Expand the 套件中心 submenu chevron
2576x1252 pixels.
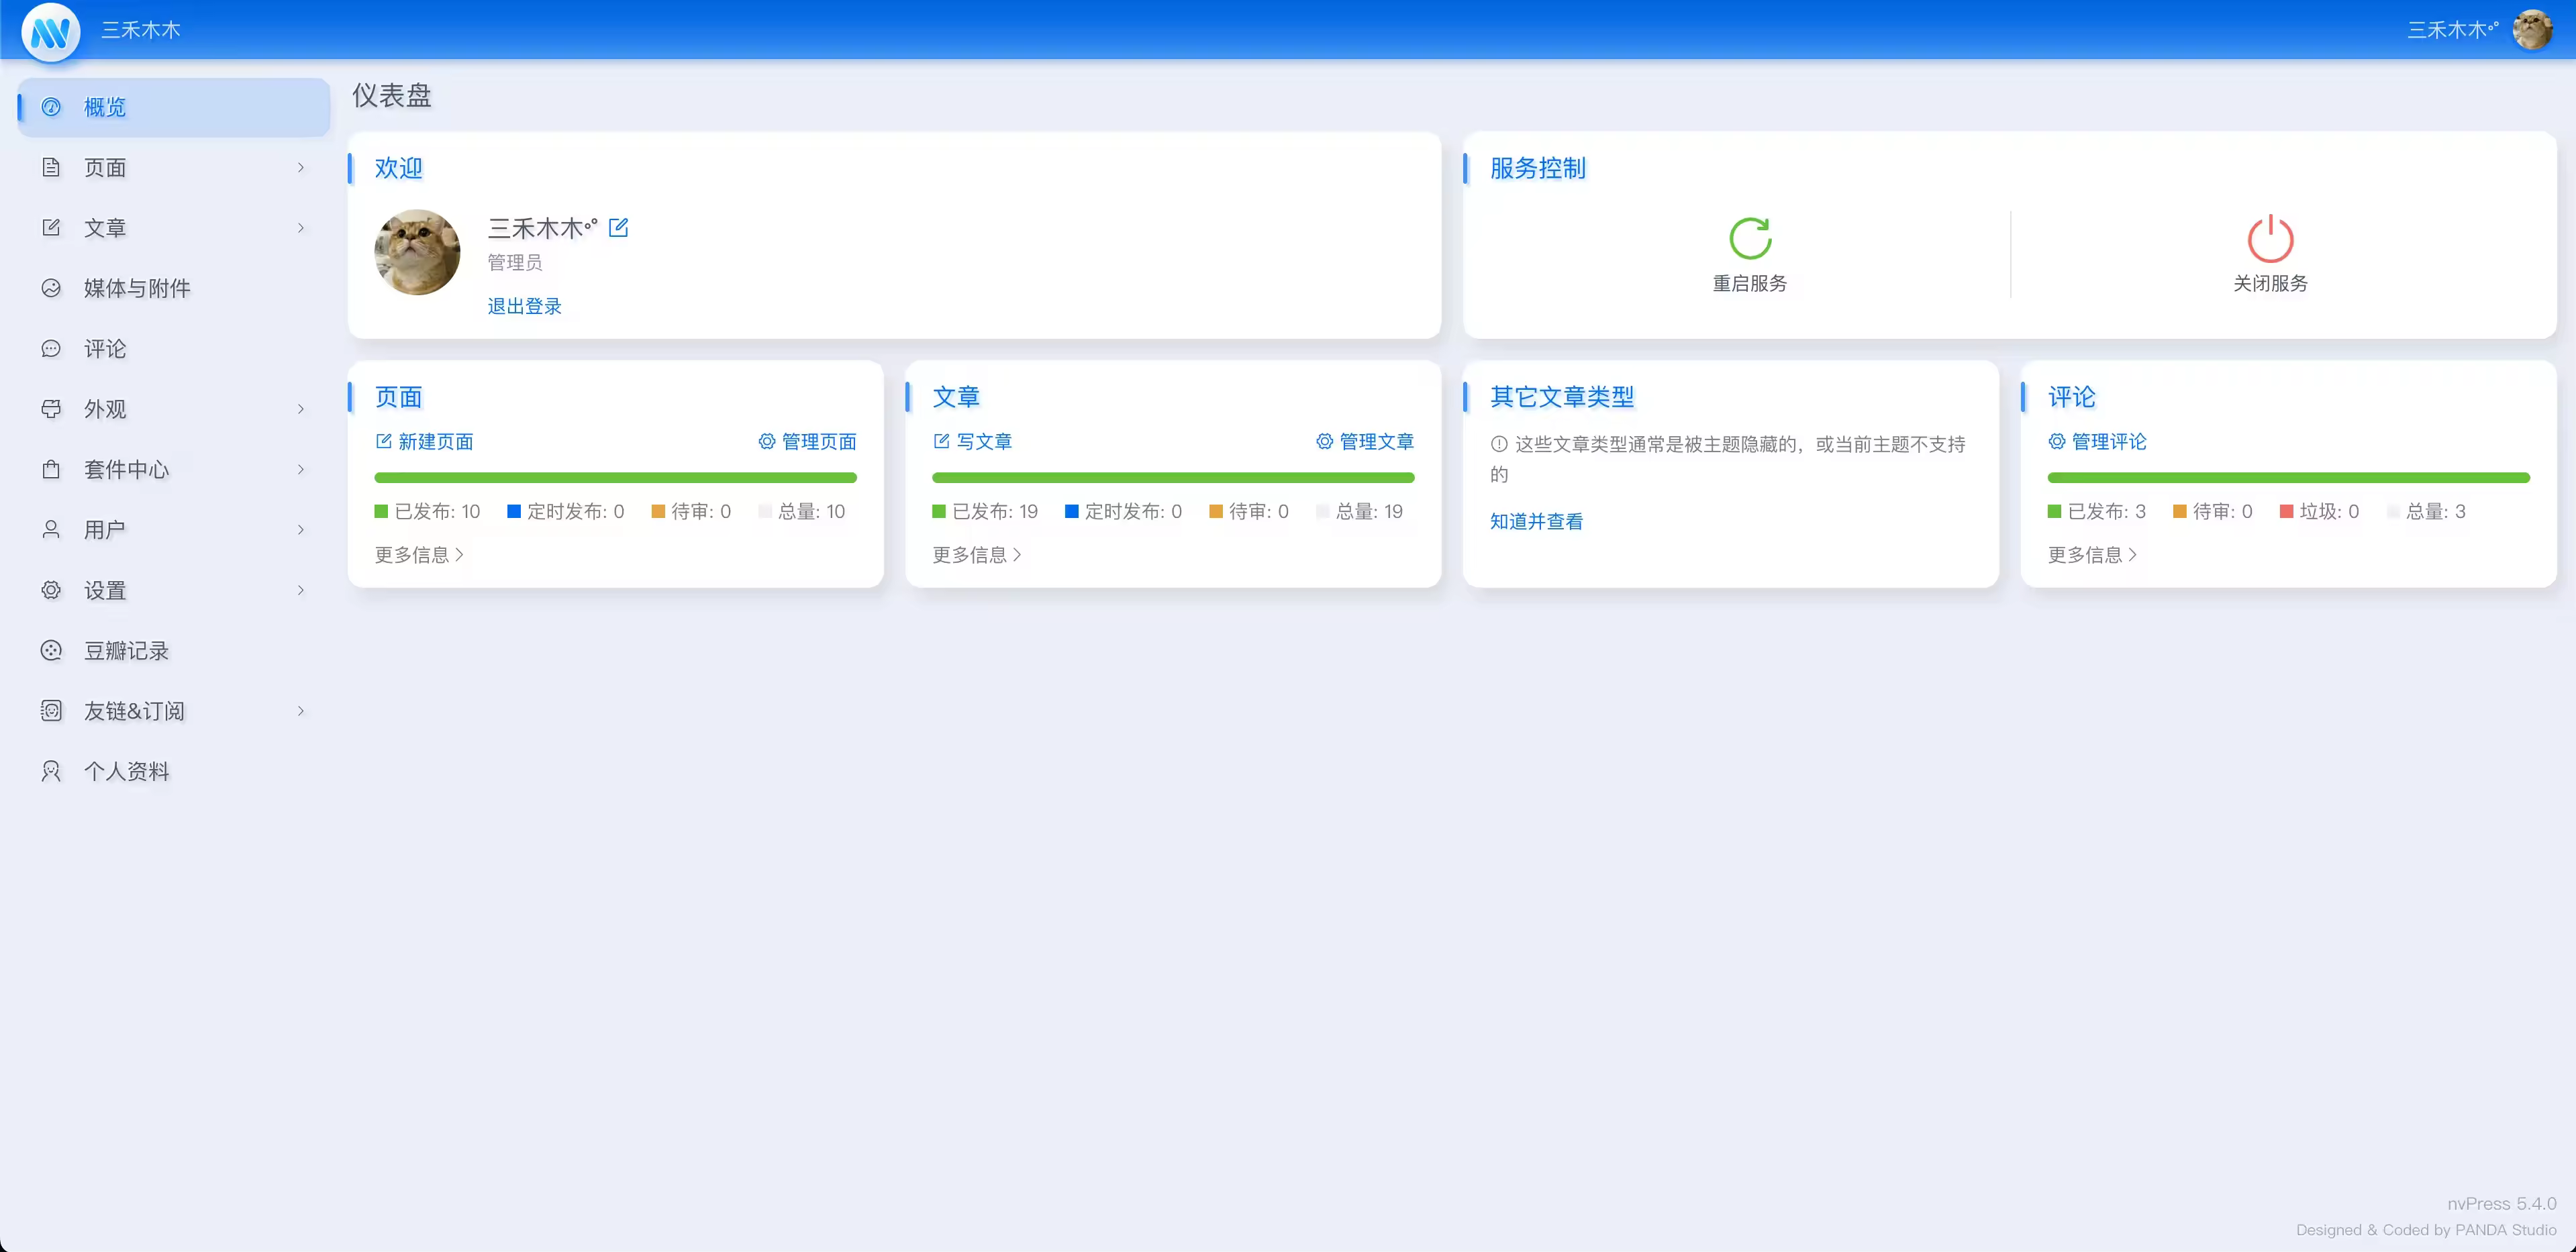point(300,469)
